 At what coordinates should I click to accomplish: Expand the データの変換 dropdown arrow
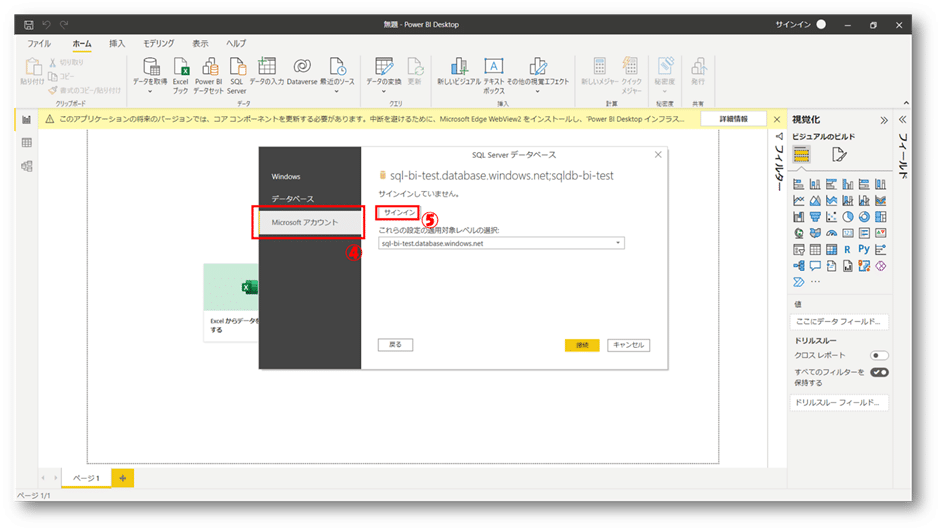pos(384,91)
